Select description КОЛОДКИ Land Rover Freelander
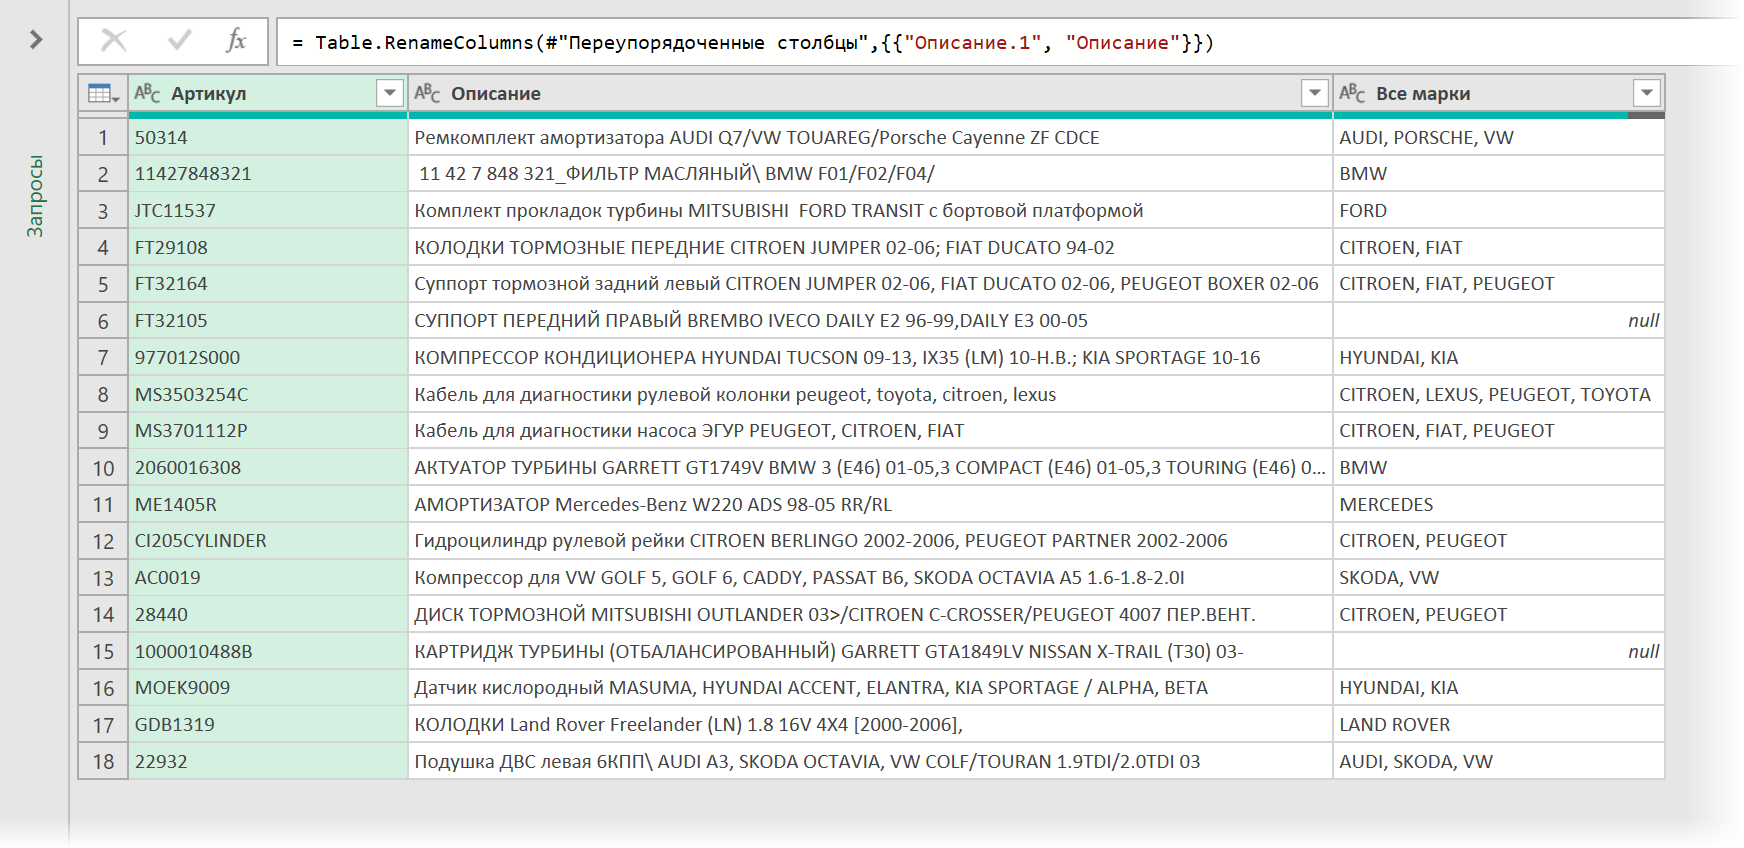This screenshot has height=848, width=1744. pyautogui.click(x=870, y=725)
